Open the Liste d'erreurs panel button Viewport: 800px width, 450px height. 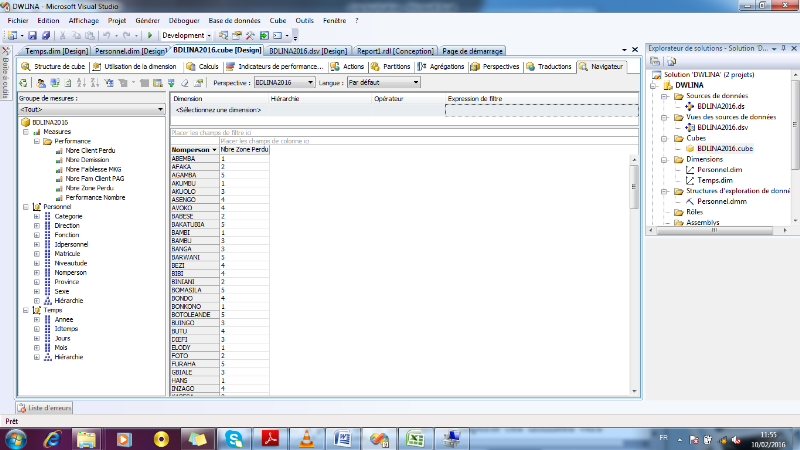tap(44, 408)
